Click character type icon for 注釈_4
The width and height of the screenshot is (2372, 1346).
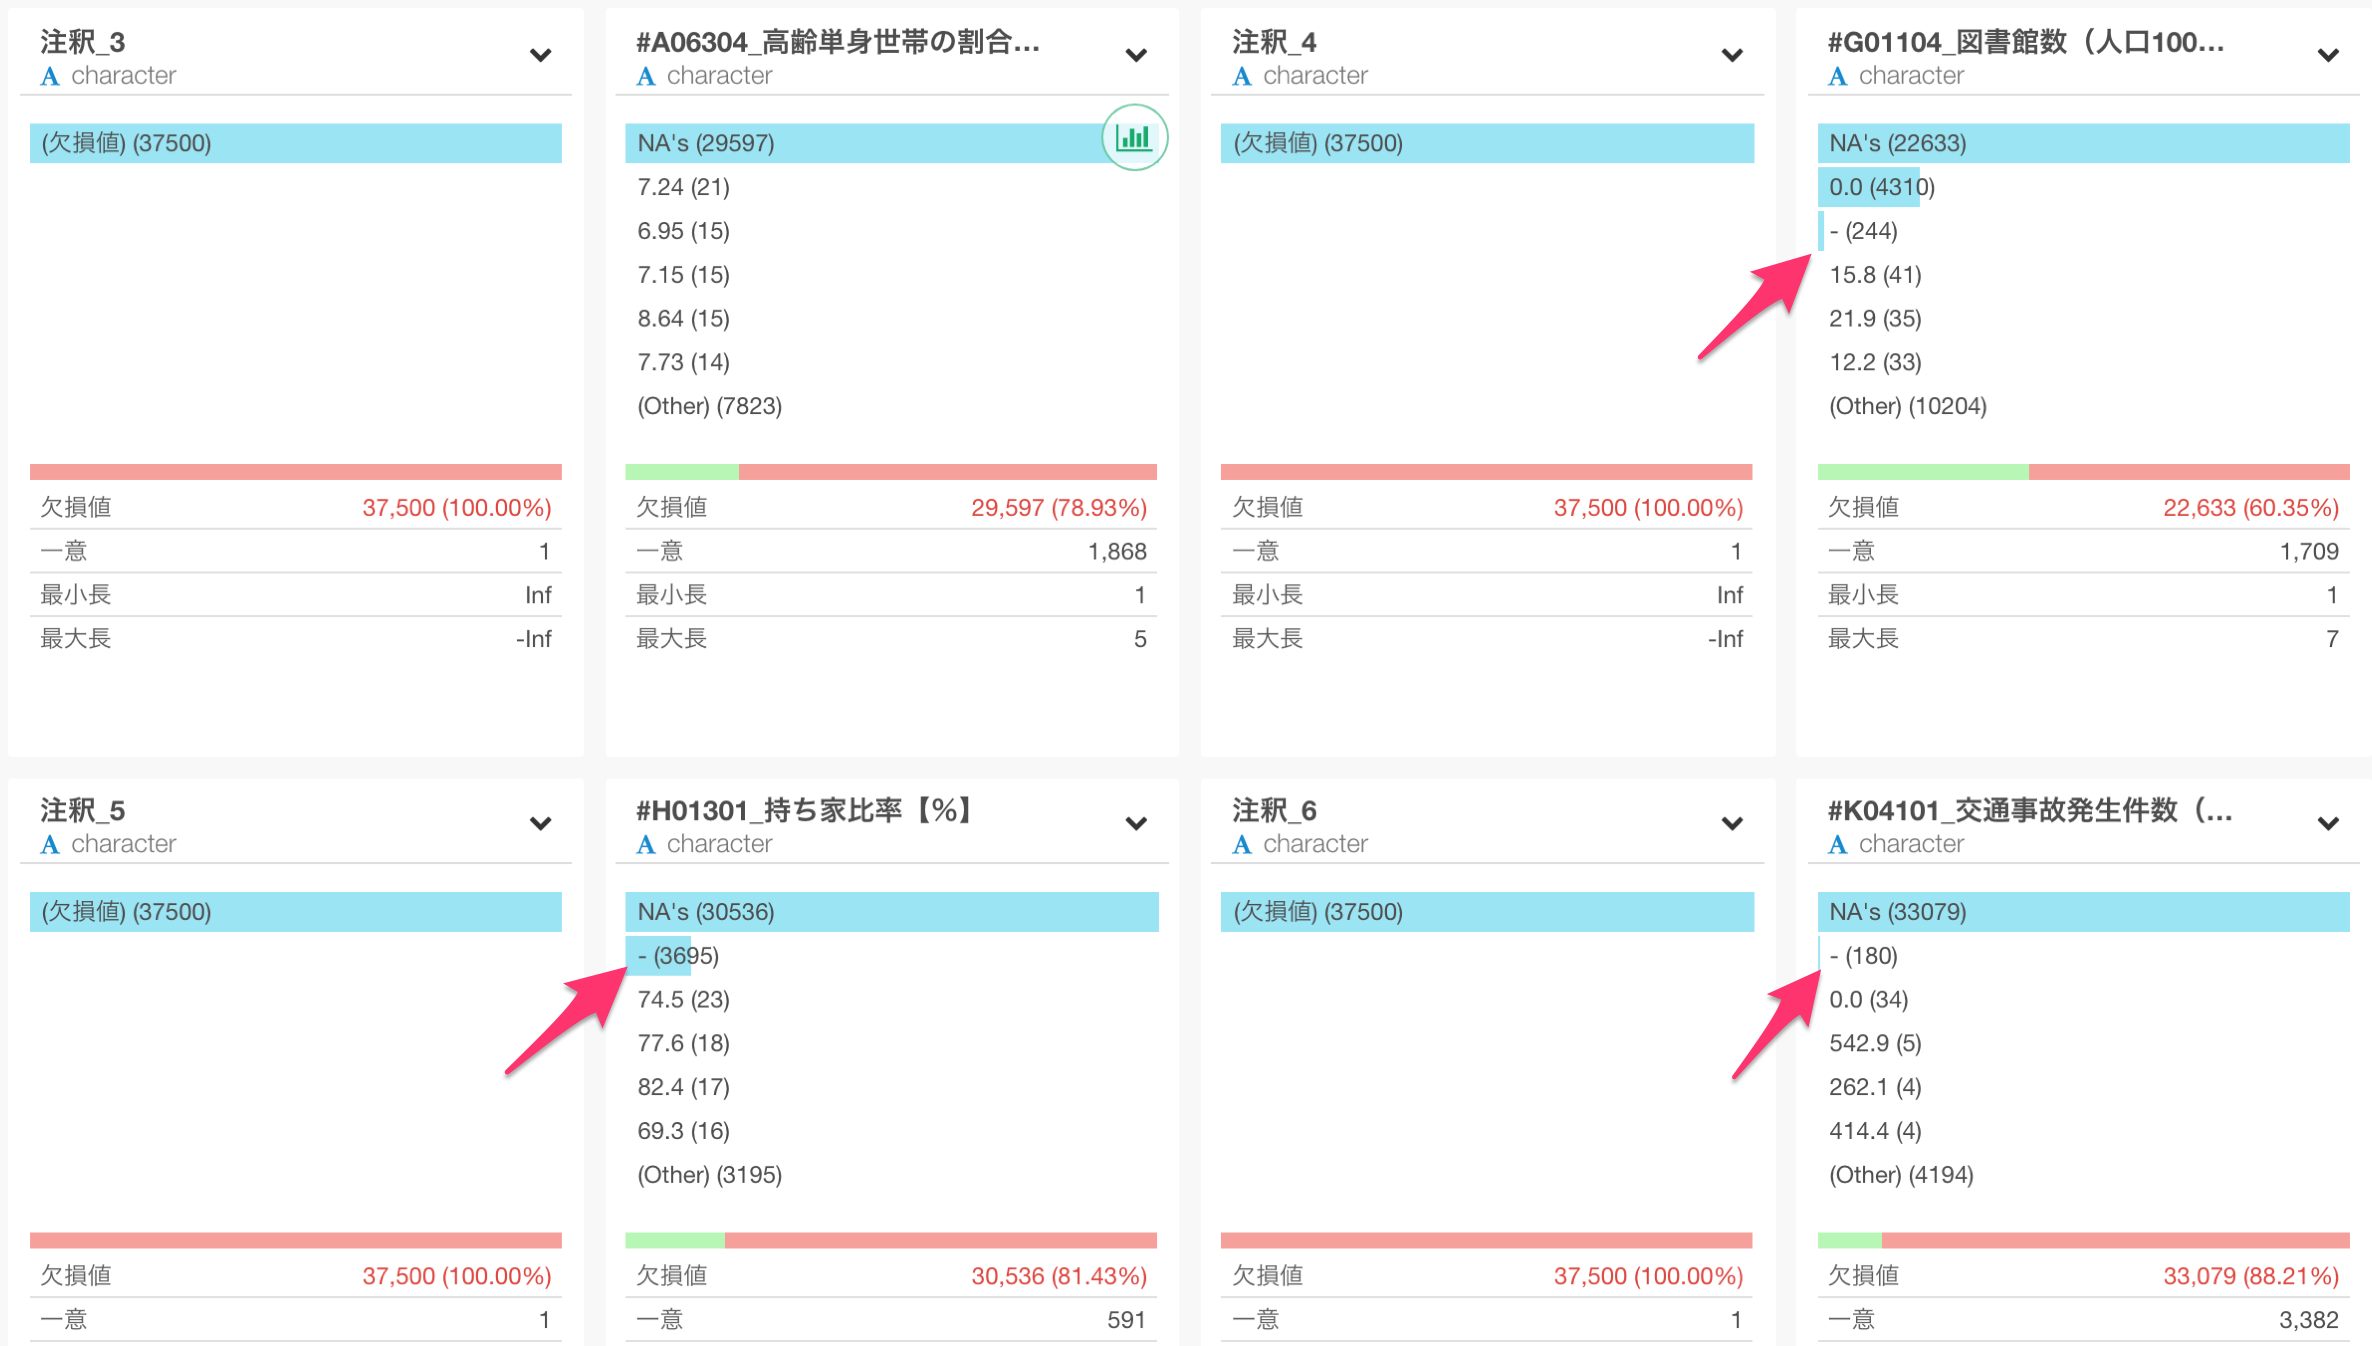tap(1242, 76)
